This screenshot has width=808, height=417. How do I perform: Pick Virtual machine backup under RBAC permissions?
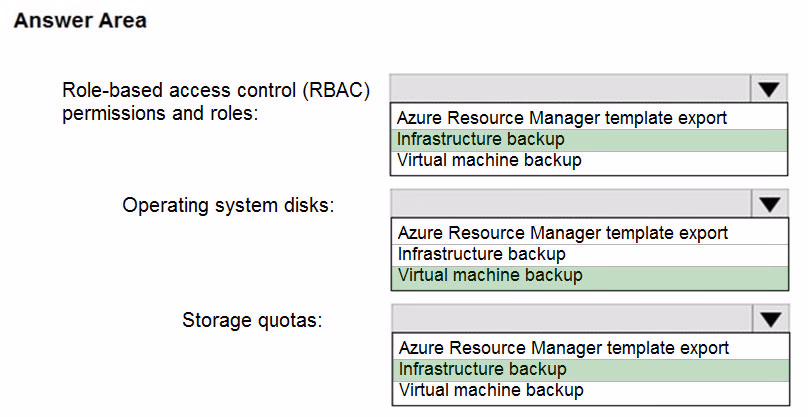click(x=588, y=161)
